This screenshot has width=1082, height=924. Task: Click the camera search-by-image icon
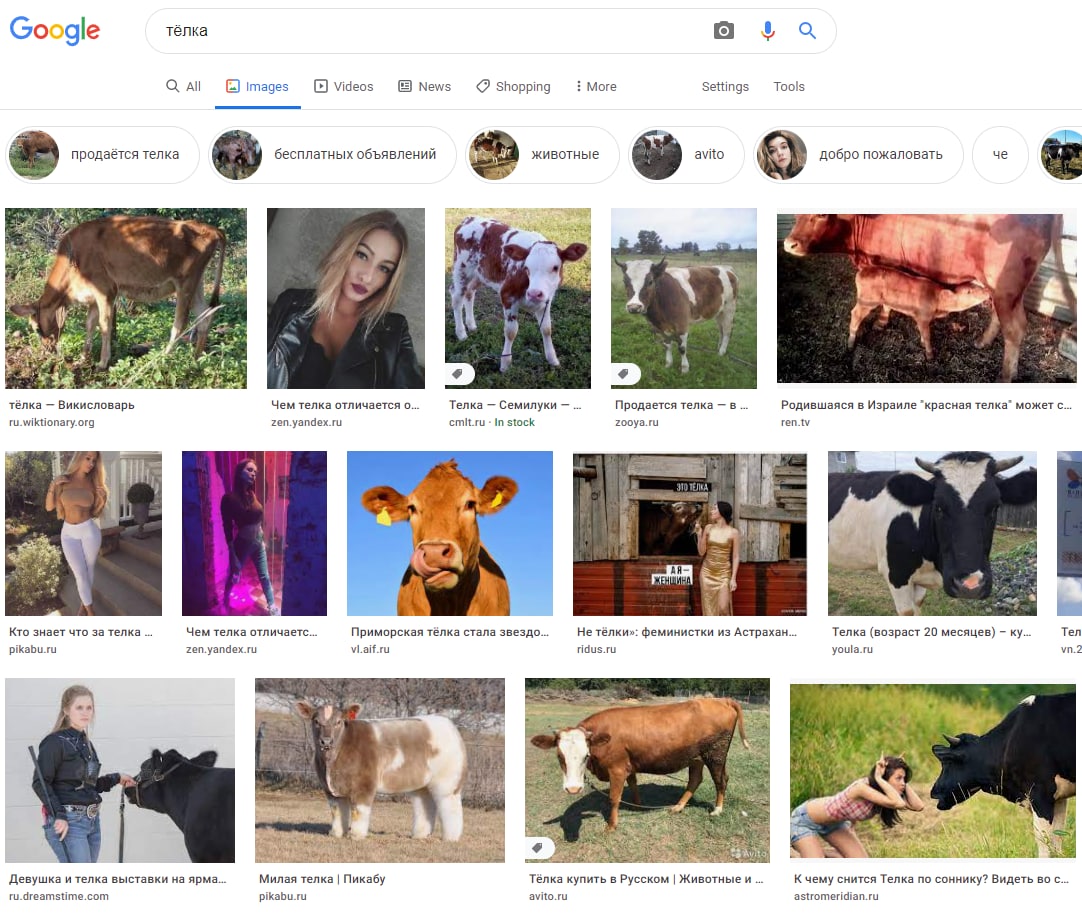[x=724, y=31]
